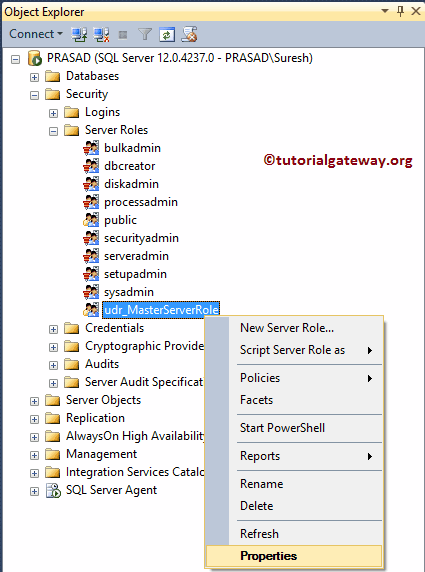The height and width of the screenshot is (572, 425).
Task: Click the public role icon
Action: coord(91,220)
